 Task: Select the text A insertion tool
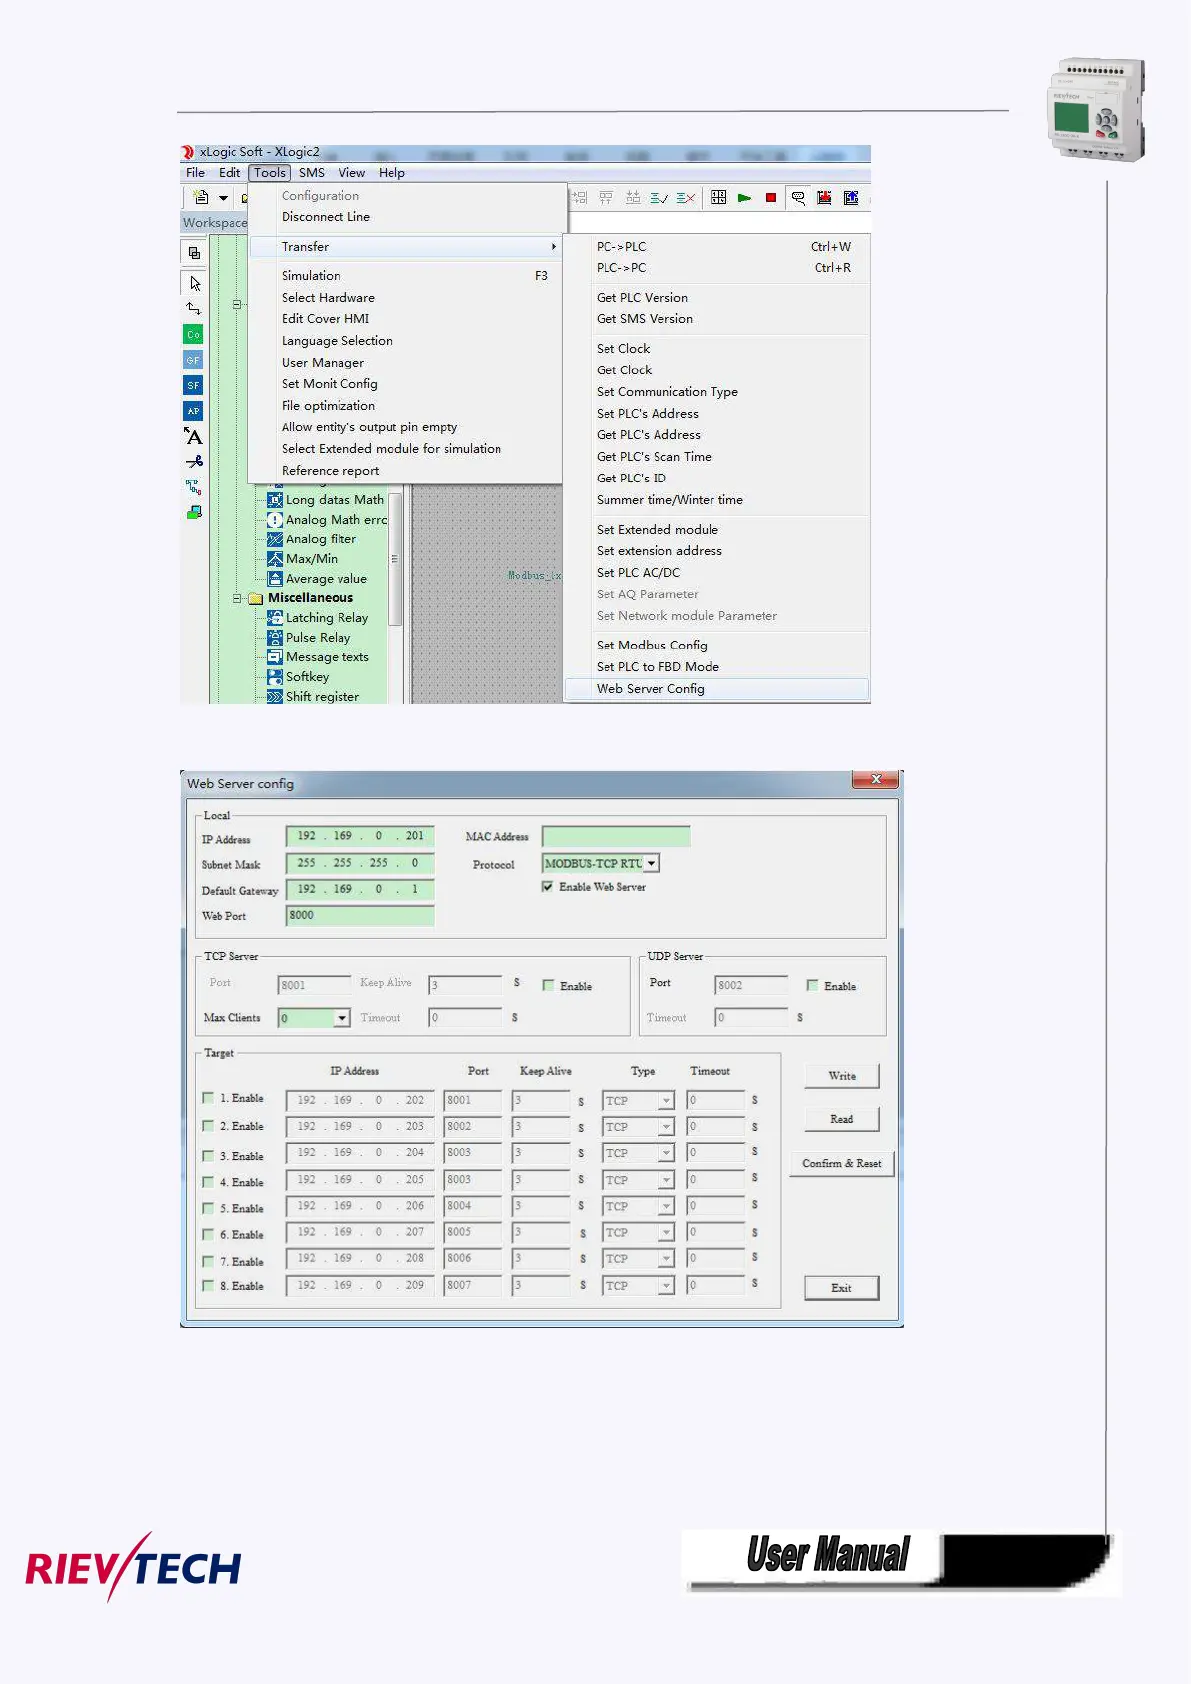point(194,436)
